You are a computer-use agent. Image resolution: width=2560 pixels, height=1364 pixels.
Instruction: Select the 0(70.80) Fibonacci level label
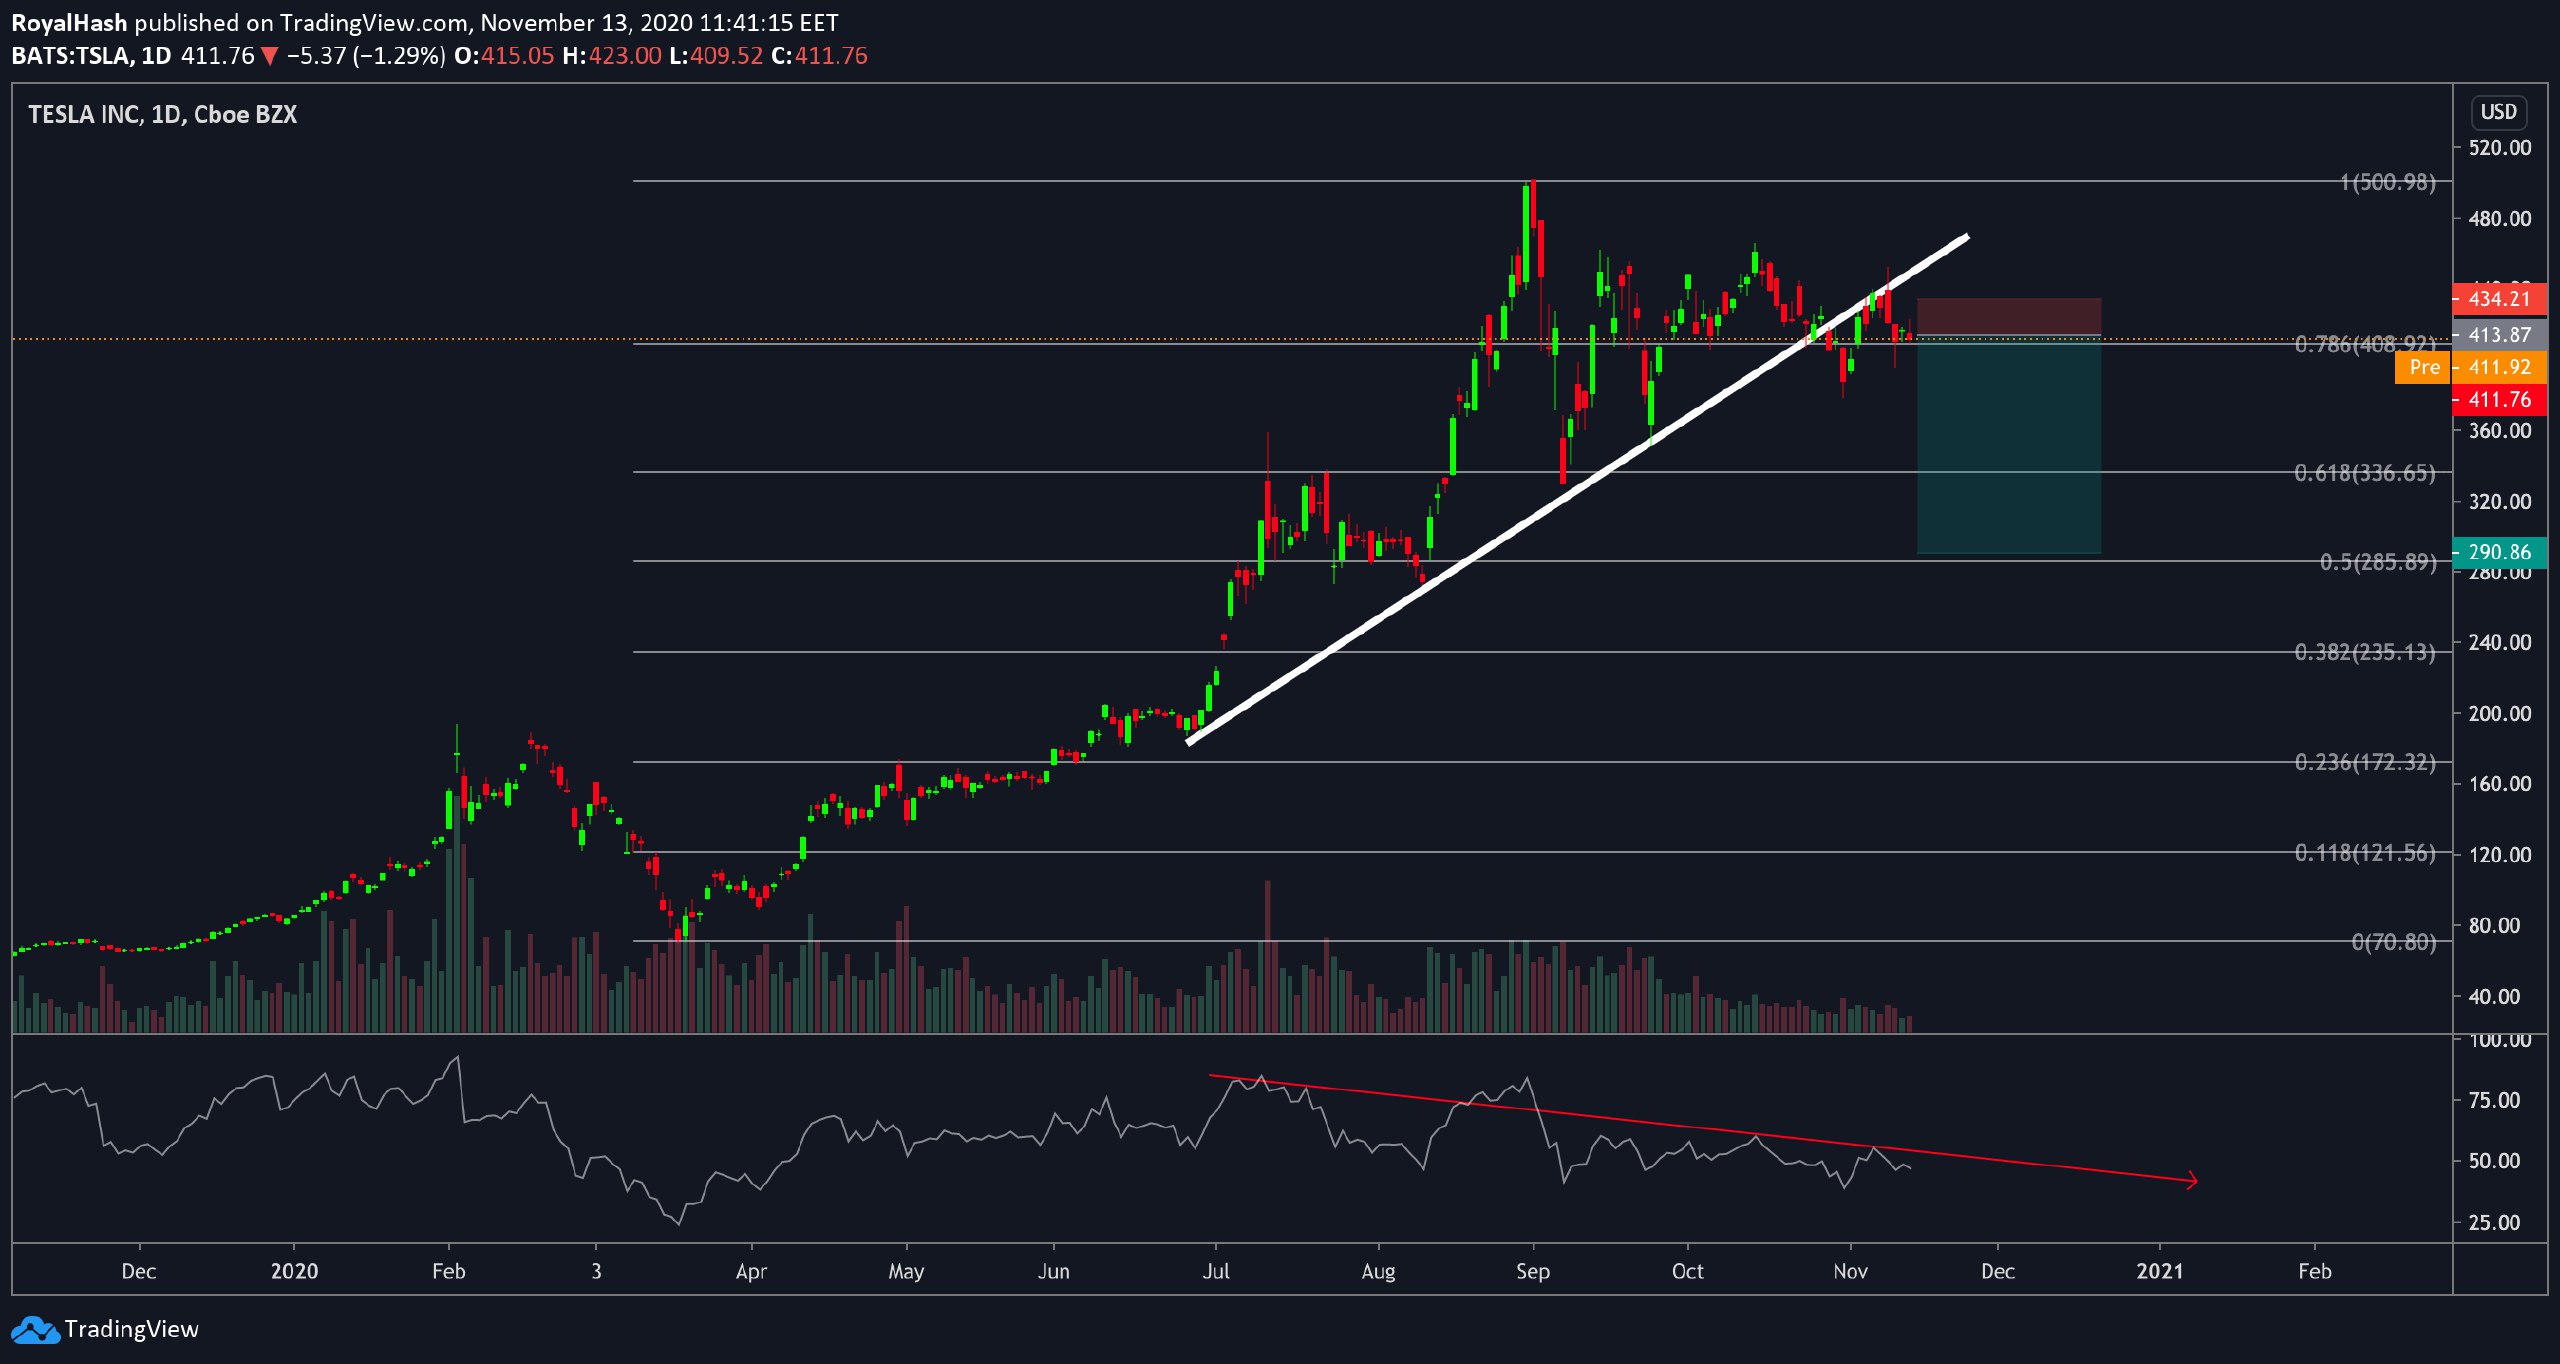tap(2394, 942)
